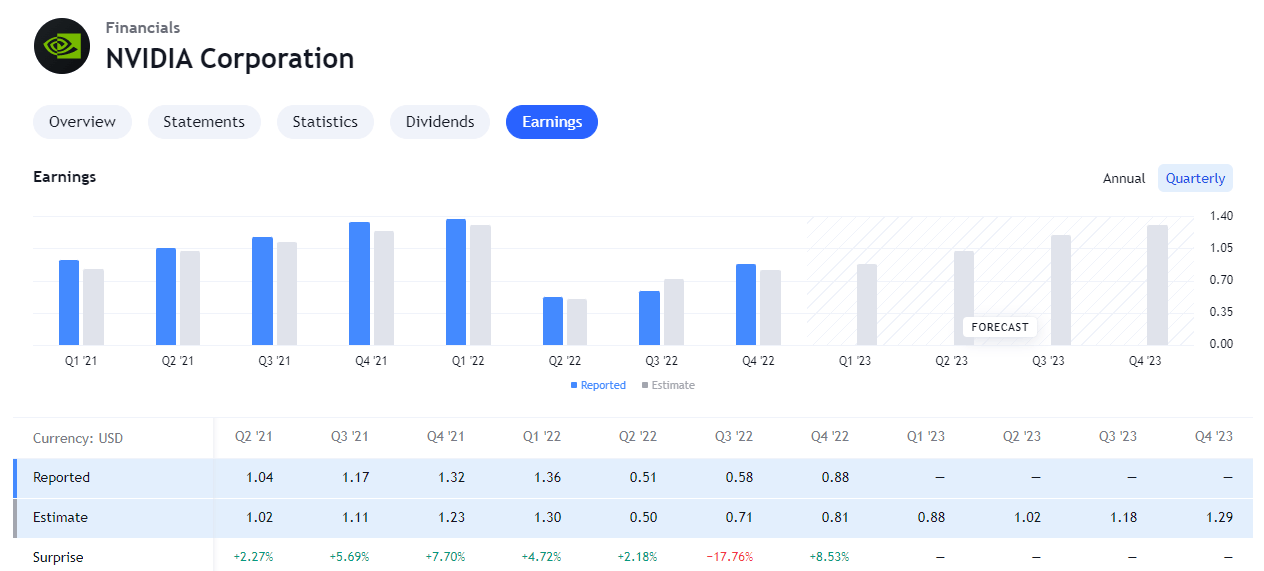Viewport: 1264px width, 571px height.
Task: Click the reported 0.88 for Q4 '22
Action: tap(835, 477)
